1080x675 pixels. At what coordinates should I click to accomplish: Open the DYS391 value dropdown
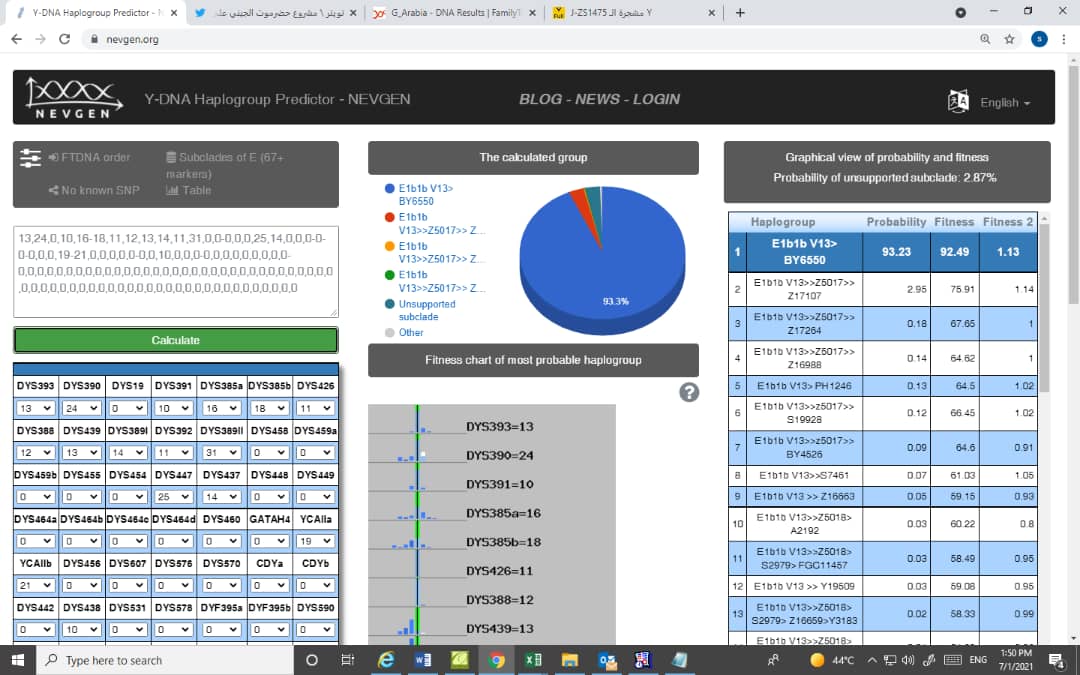coord(173,408)
